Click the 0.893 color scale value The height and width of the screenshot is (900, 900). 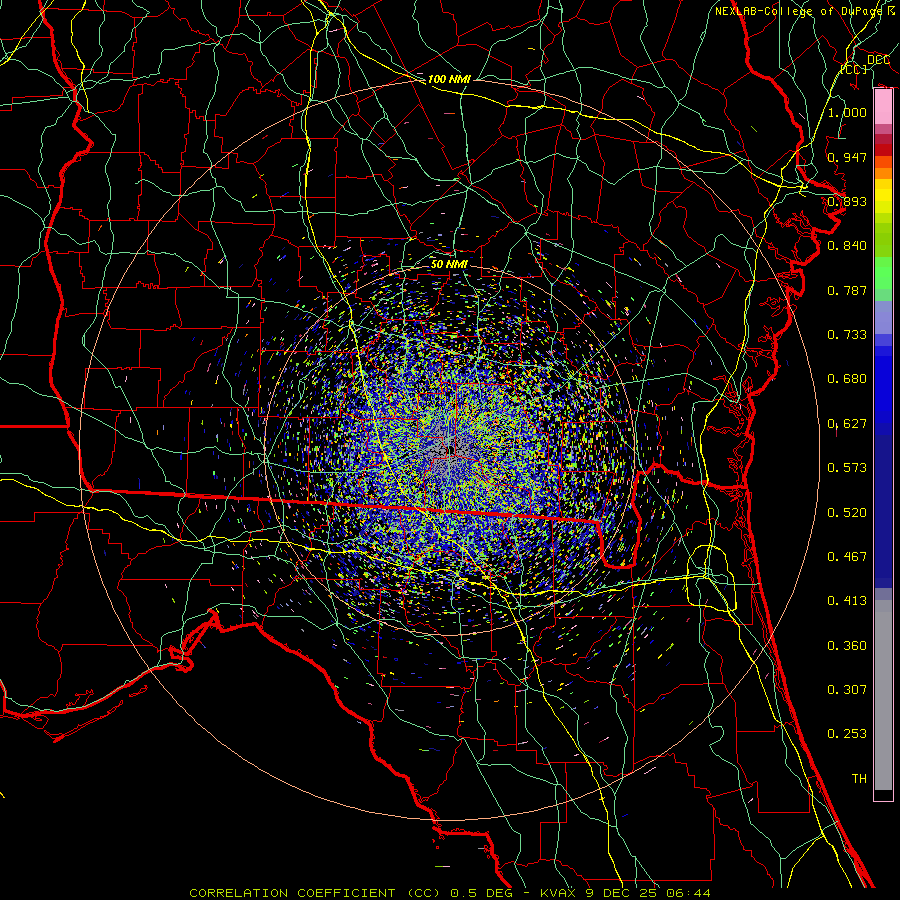pos(847,201)
